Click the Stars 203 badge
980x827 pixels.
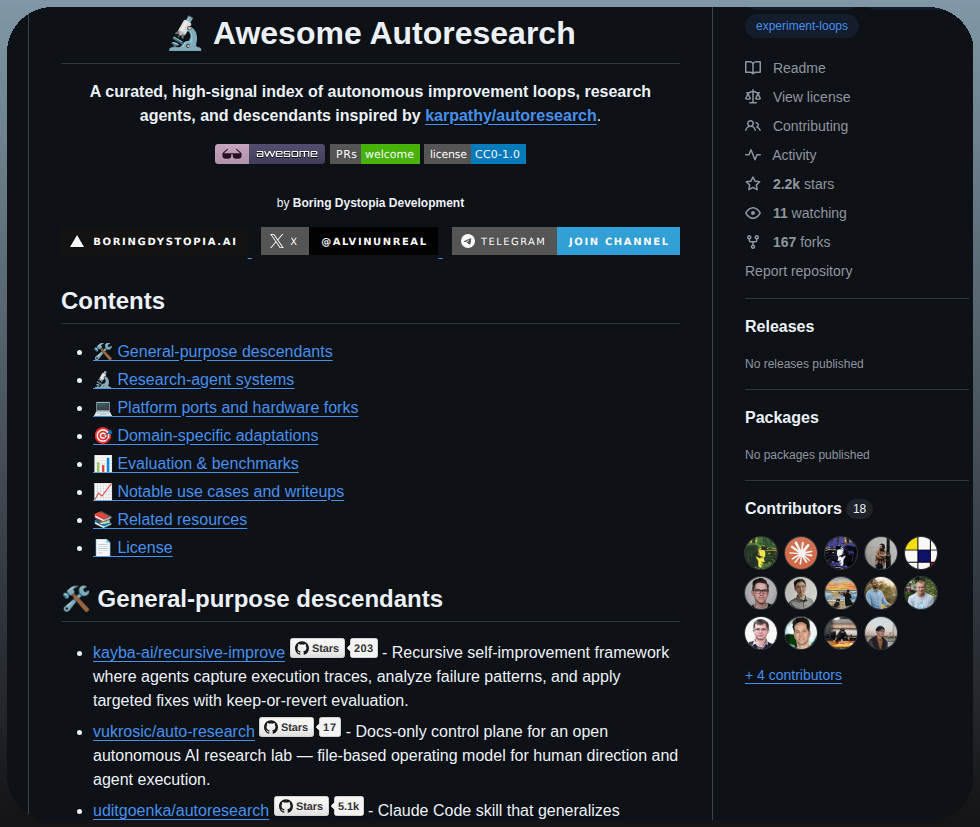tap(334, 648)
